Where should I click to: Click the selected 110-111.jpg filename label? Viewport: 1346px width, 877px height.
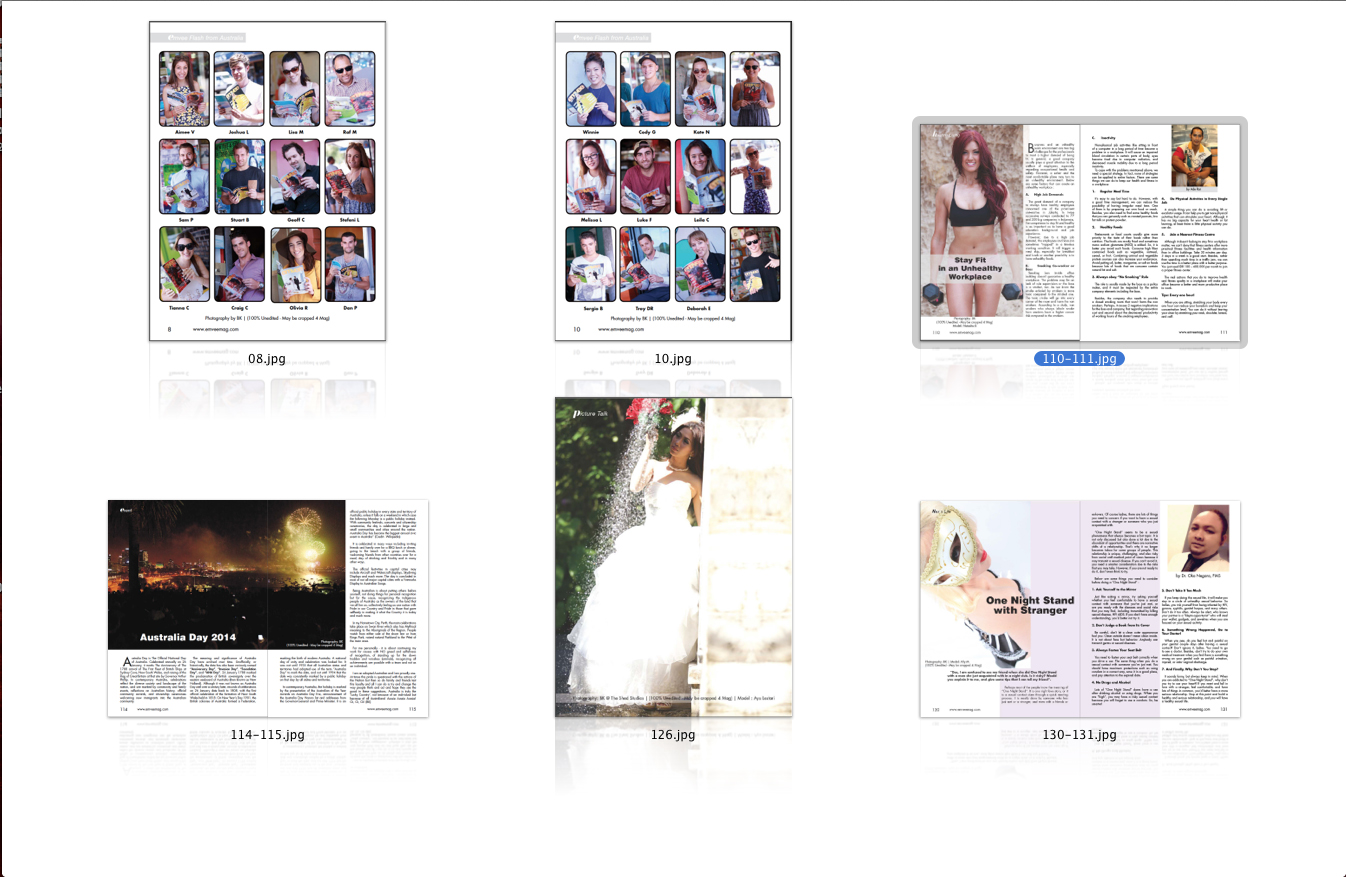tap(1079, 358)
